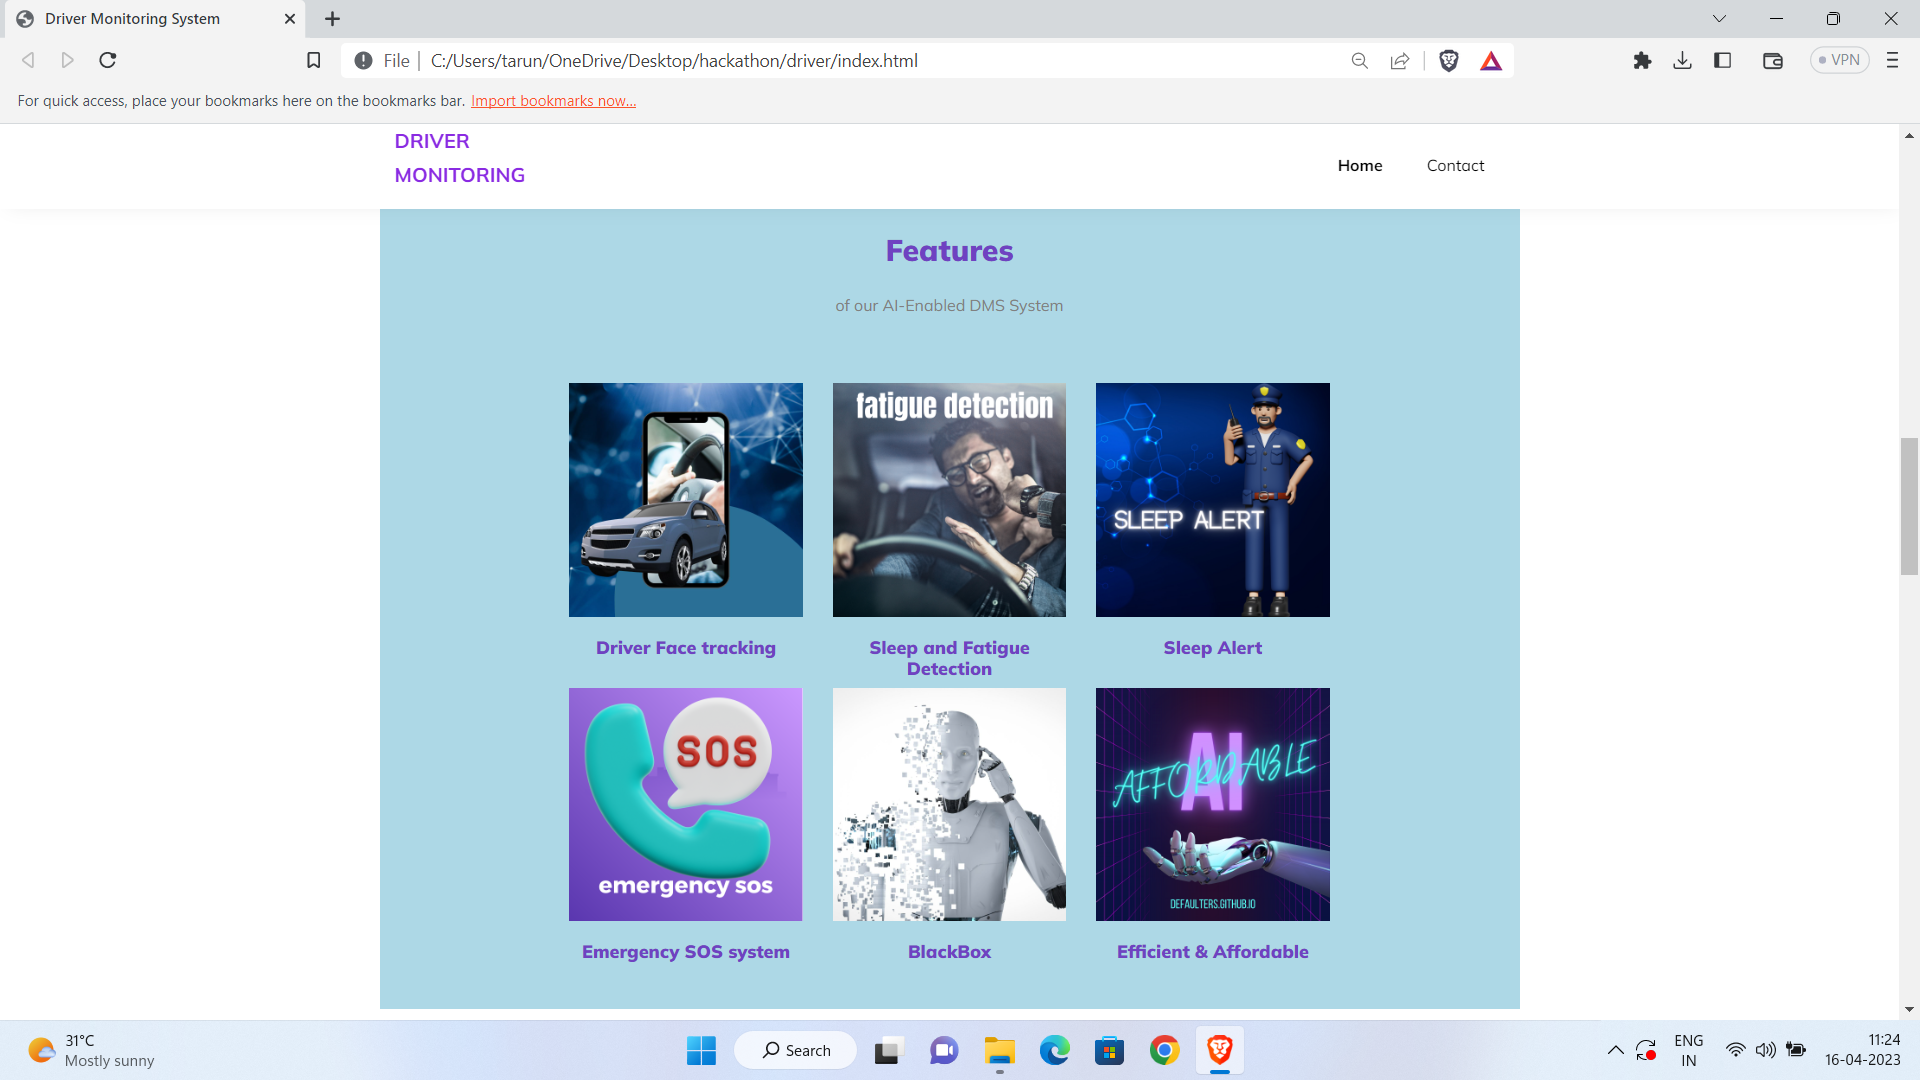Screen dimensions: 1920x1080
Task: Show hidden system tray icons chevron
Action: pos(1615,1050)
